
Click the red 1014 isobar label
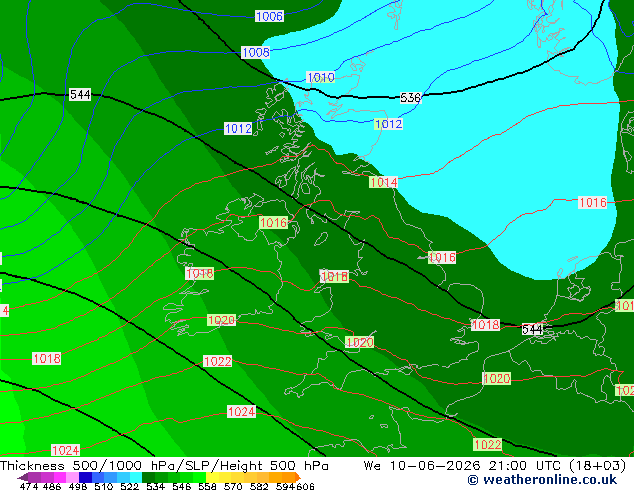click(383, 182)
